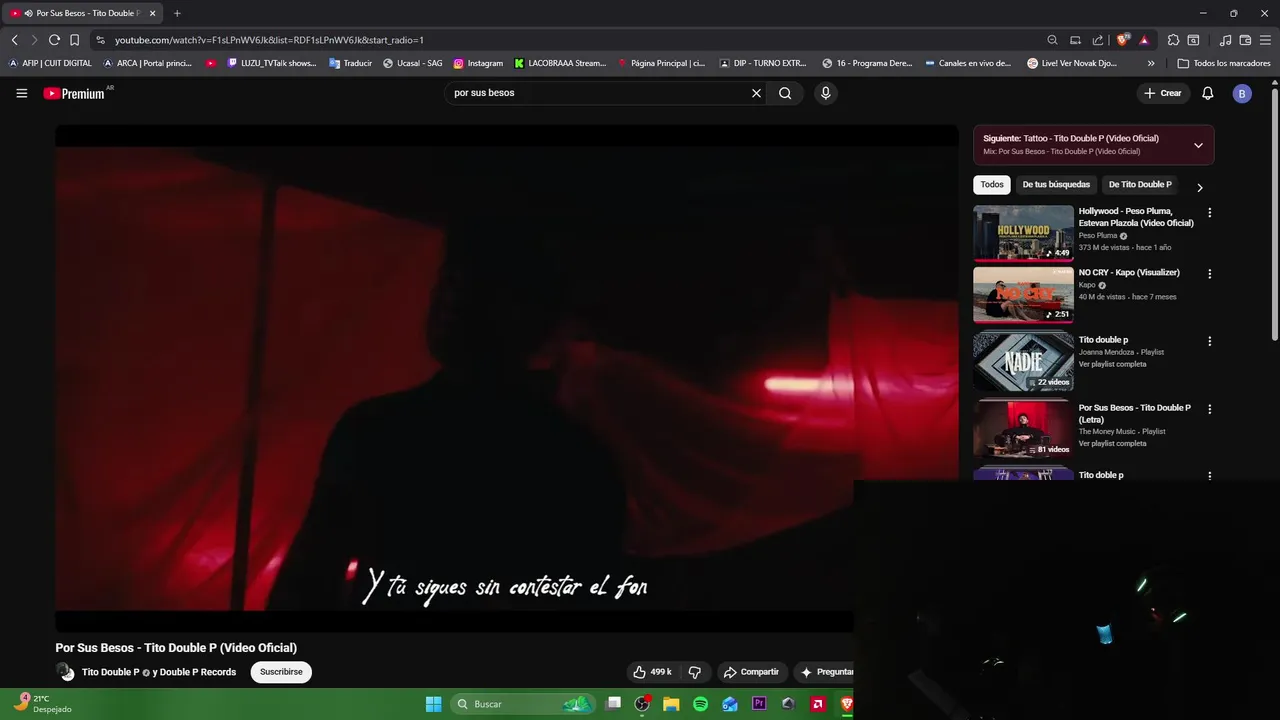
Task: Open LACOBRAAA Stream bookmark
Action: [x=560, y=63]
